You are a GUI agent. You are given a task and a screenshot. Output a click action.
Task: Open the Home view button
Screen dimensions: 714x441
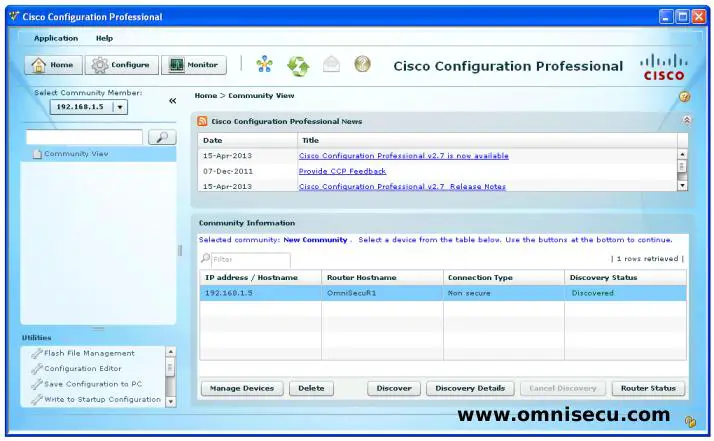point(53,65)
